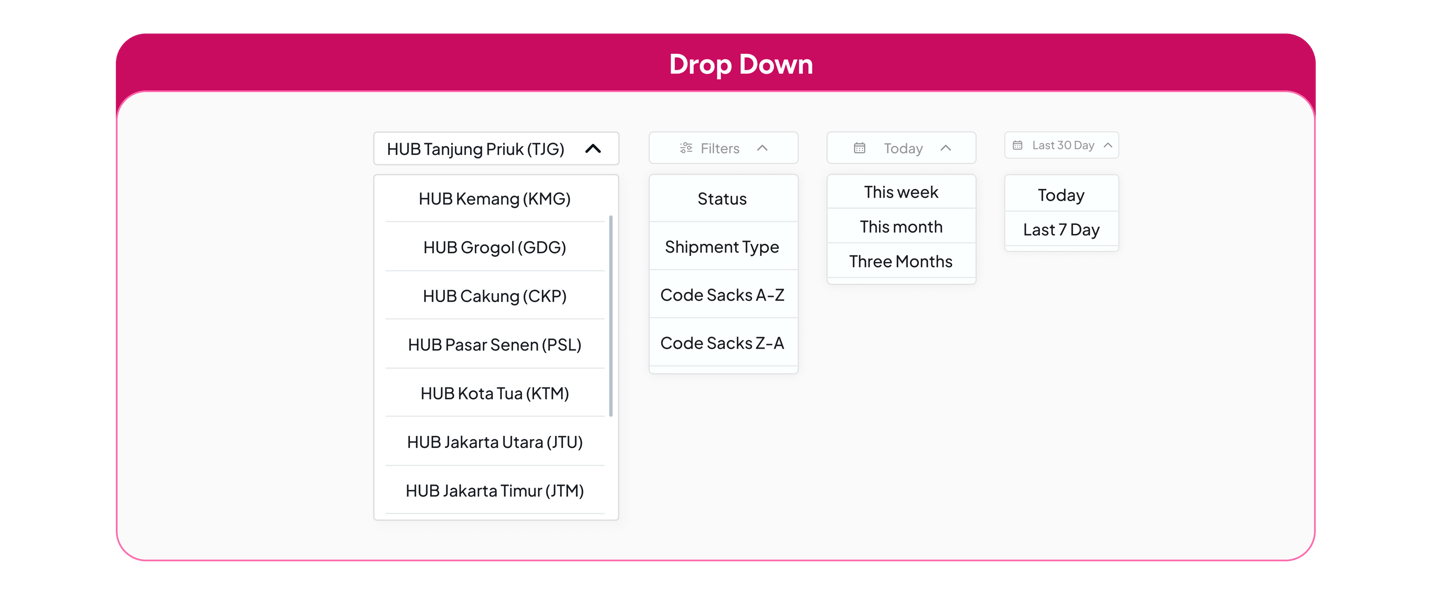Select HUB Jakarta Timur (JTM)
This screenshot has height=593, width=1440.
(495, 490)
